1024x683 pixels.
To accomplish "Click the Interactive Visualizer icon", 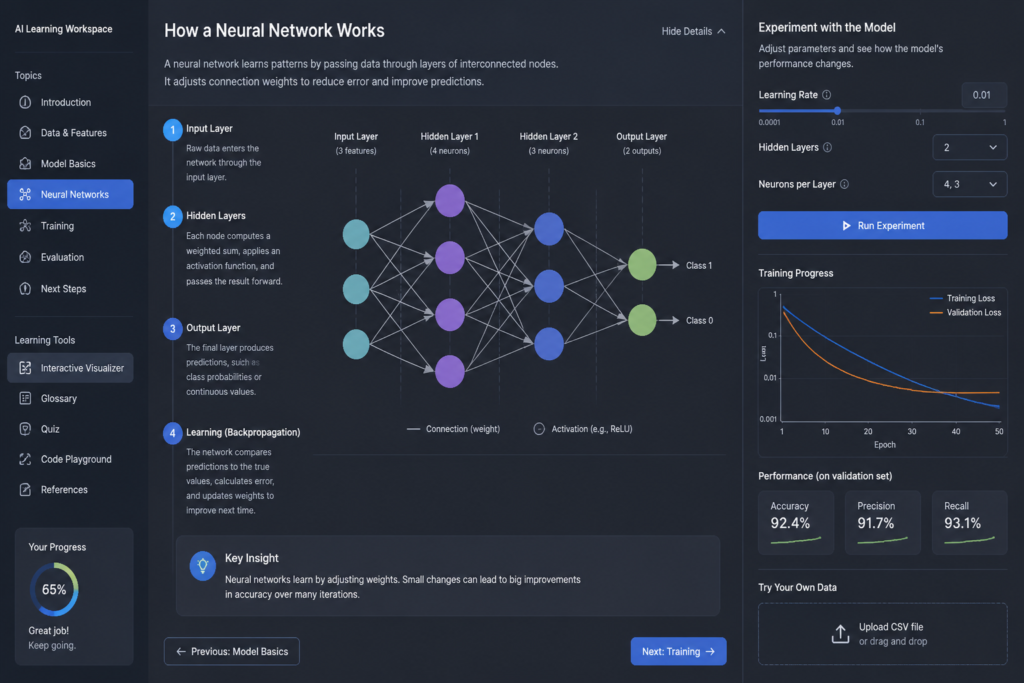I will click(25, 368).
